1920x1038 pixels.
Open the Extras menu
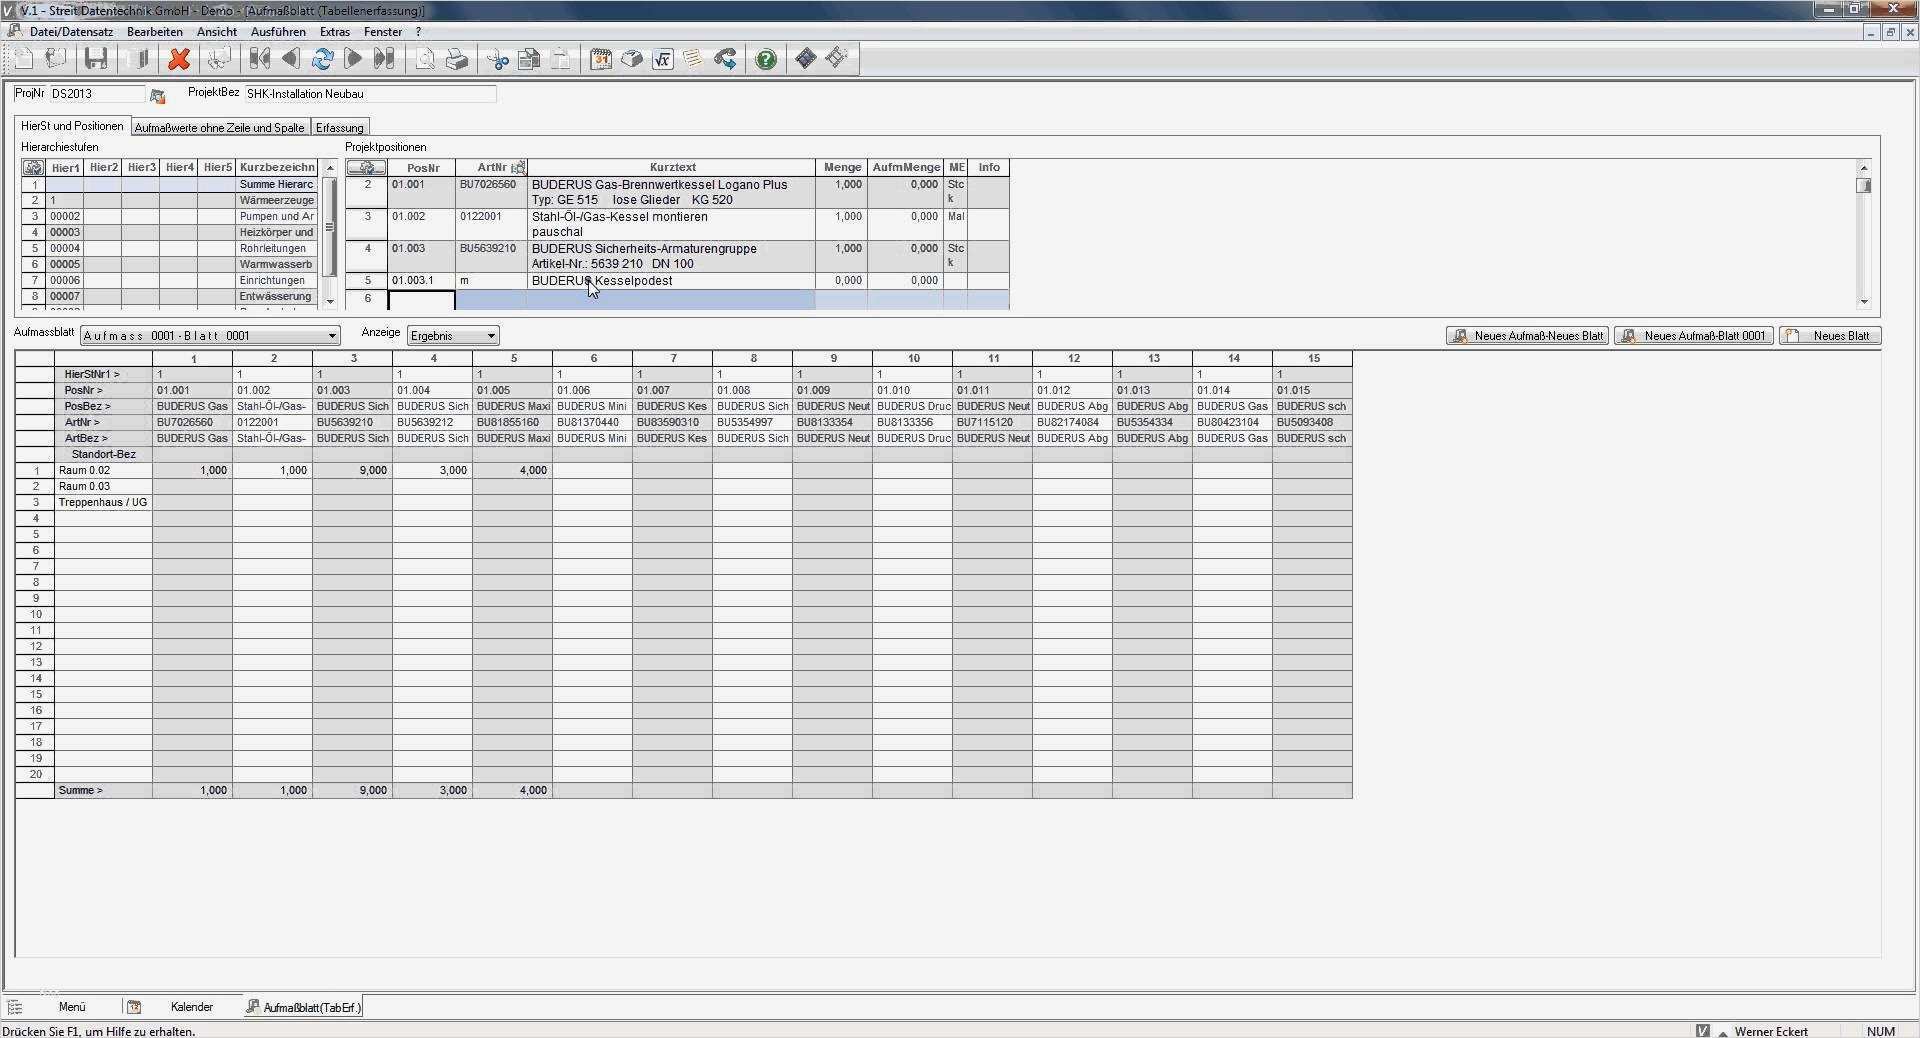coord(335,32)
